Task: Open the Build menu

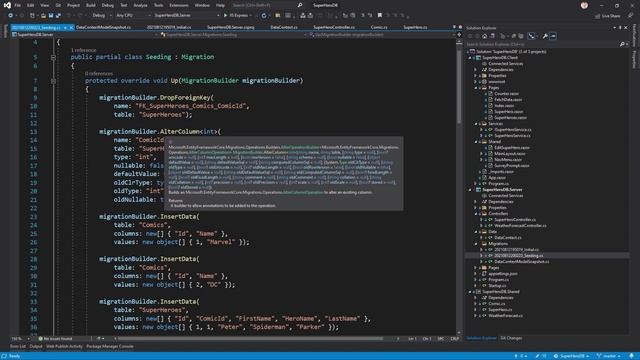Action: (91, 5)
